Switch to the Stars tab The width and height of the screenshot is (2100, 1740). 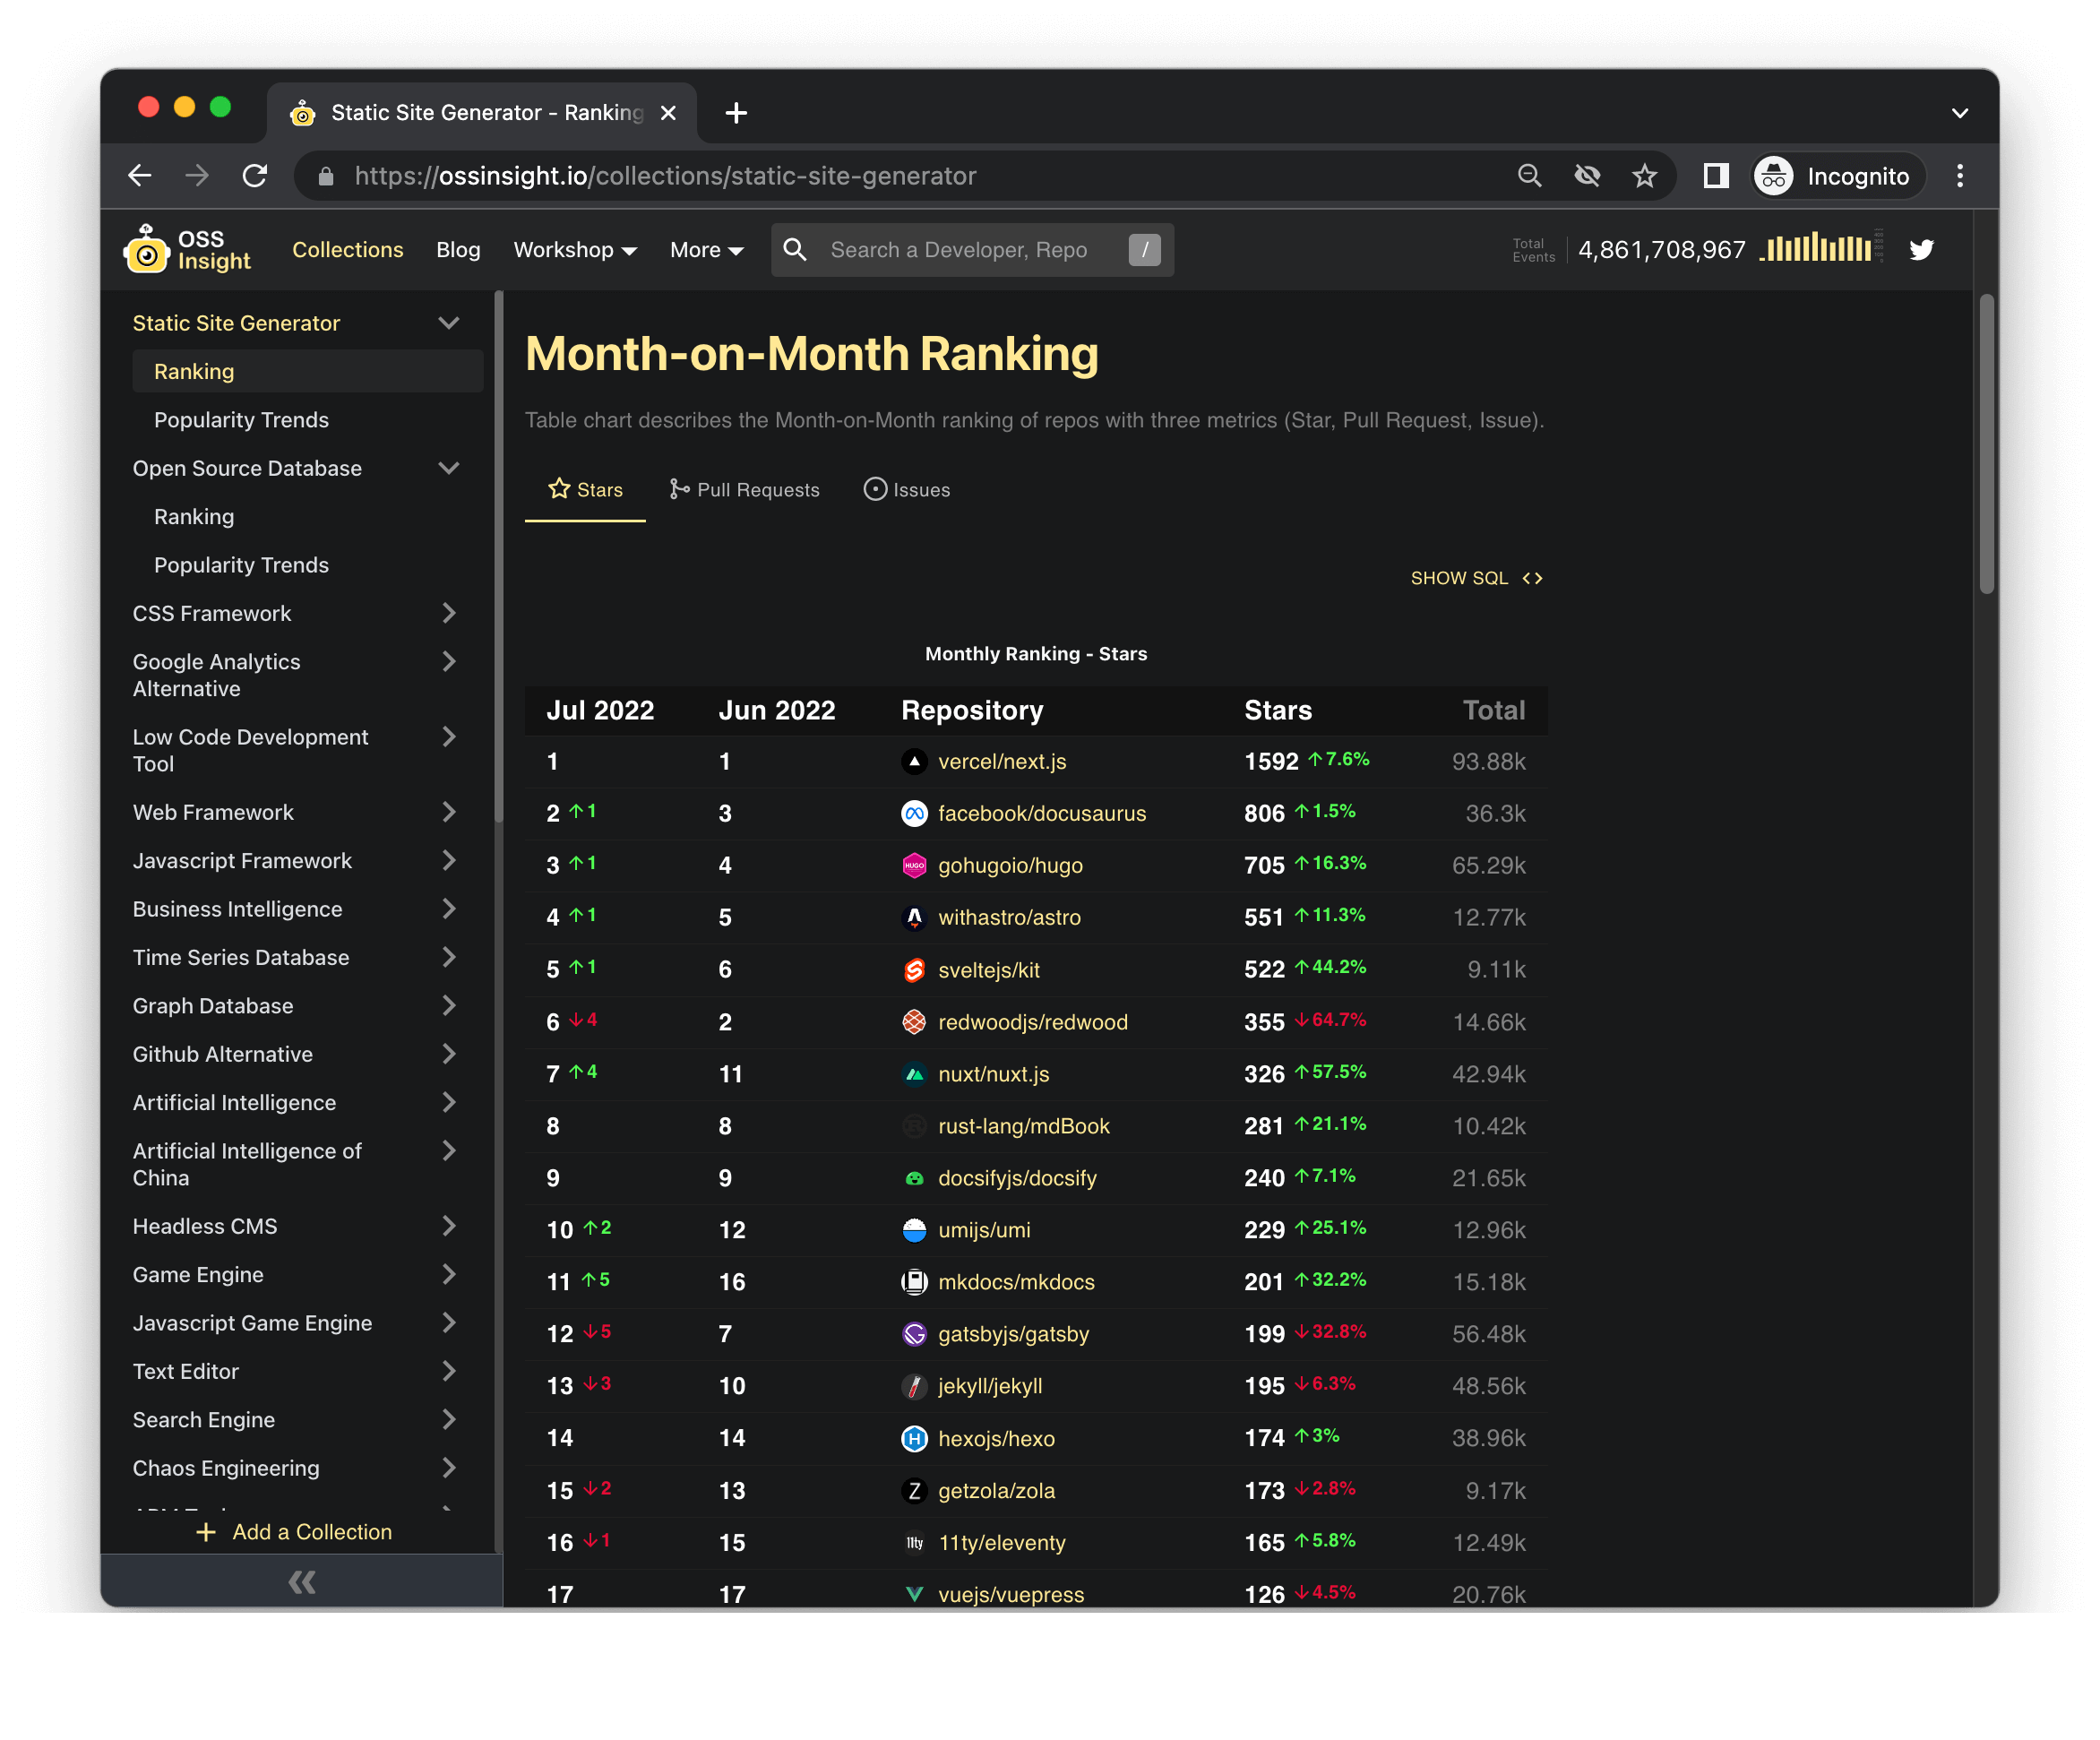point(585,490)
